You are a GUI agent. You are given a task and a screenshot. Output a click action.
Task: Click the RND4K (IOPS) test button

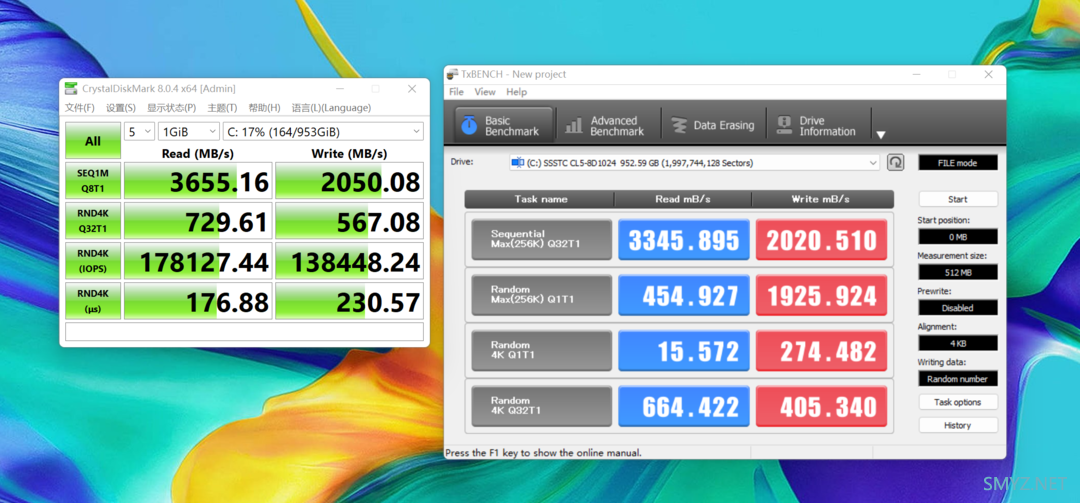(x=92, y=260)
